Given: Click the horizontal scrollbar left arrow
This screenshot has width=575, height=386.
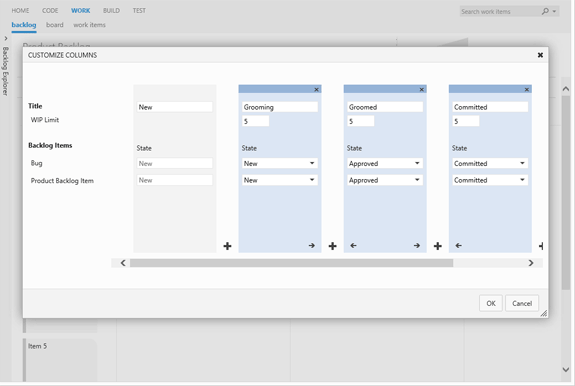Looking at the screenshot, I should point(123,263).
